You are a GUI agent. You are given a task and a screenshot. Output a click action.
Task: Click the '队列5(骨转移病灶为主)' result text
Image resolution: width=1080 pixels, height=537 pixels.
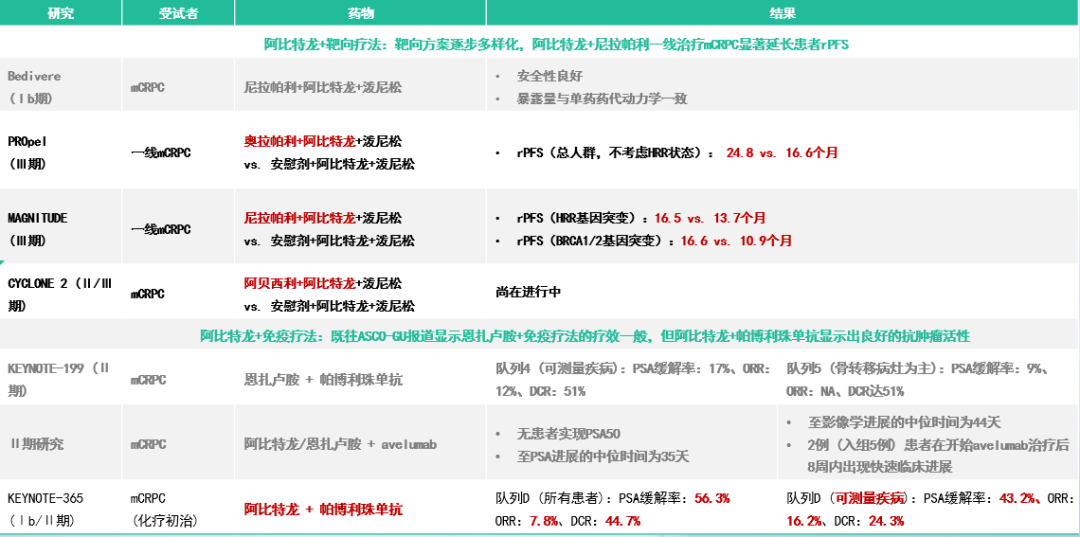917,380
